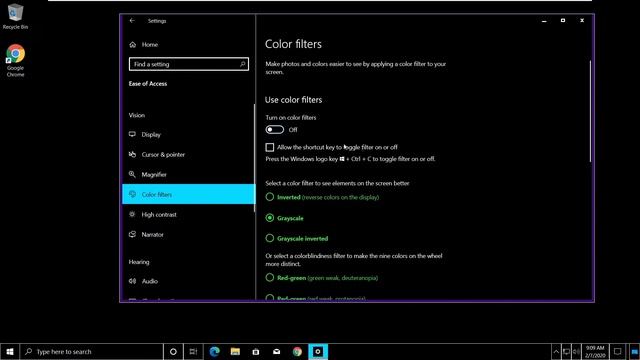This screenshot has width=640, height=360.
Task: Click the 'Use color filters' heading
Action: tap(293, 100)
